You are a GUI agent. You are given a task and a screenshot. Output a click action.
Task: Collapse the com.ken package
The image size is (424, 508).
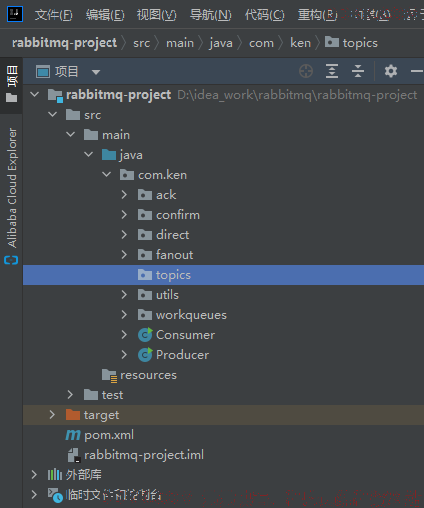coord(106,174)
